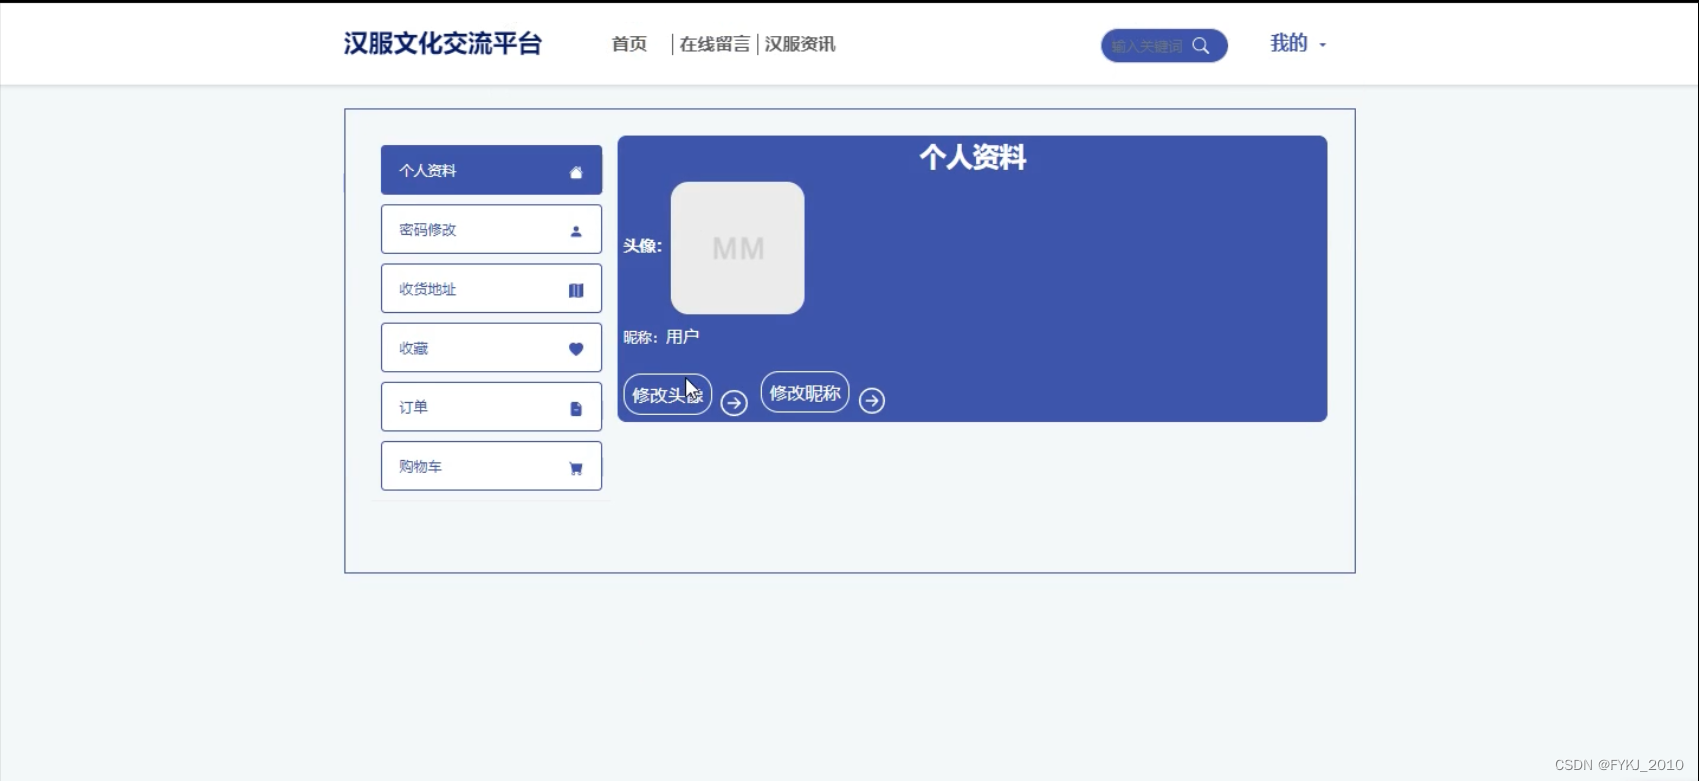Click the 修改昵称 button
Image resolution: width=1699 pixels, height=781 pixels.
(x=805, y=392)
